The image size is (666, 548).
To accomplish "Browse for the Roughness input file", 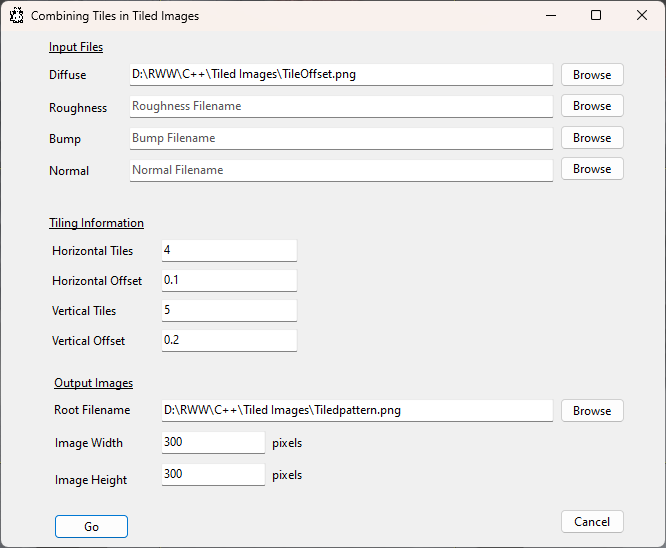I will click(592, 106).
